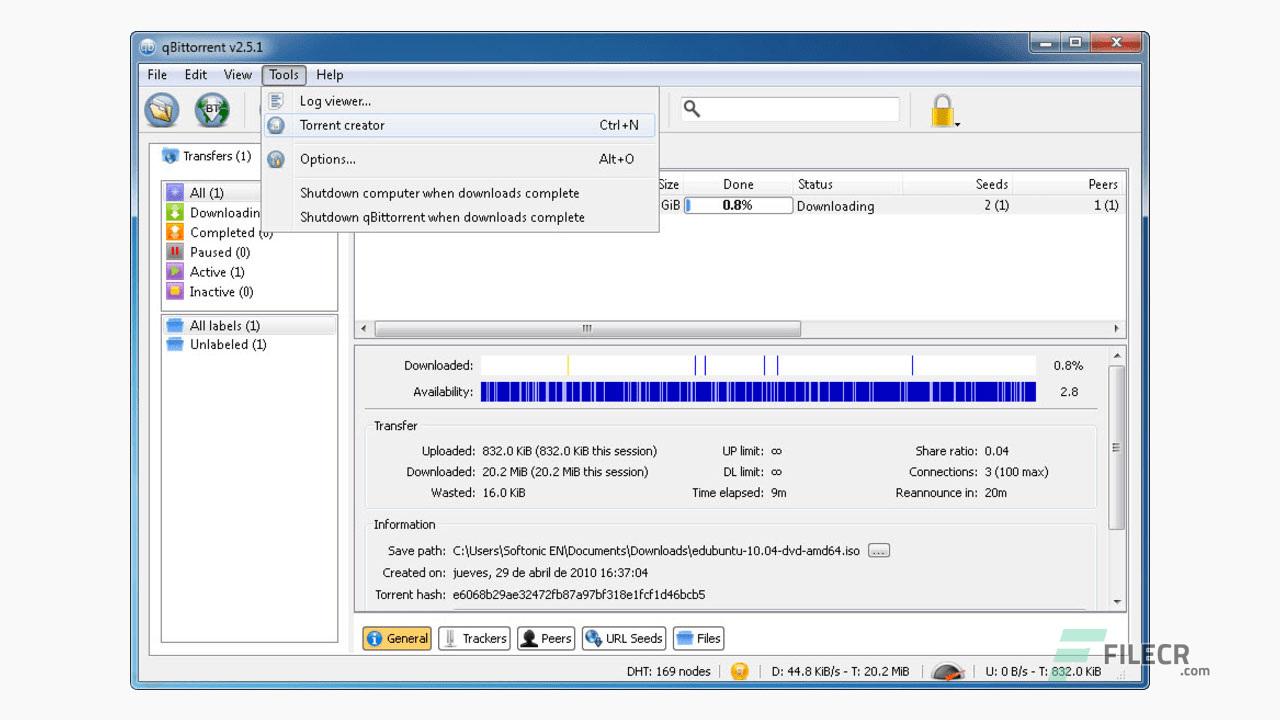Click the torrent list right scroll arrow
The image size is (1280, 720).
click(1117, 328)
